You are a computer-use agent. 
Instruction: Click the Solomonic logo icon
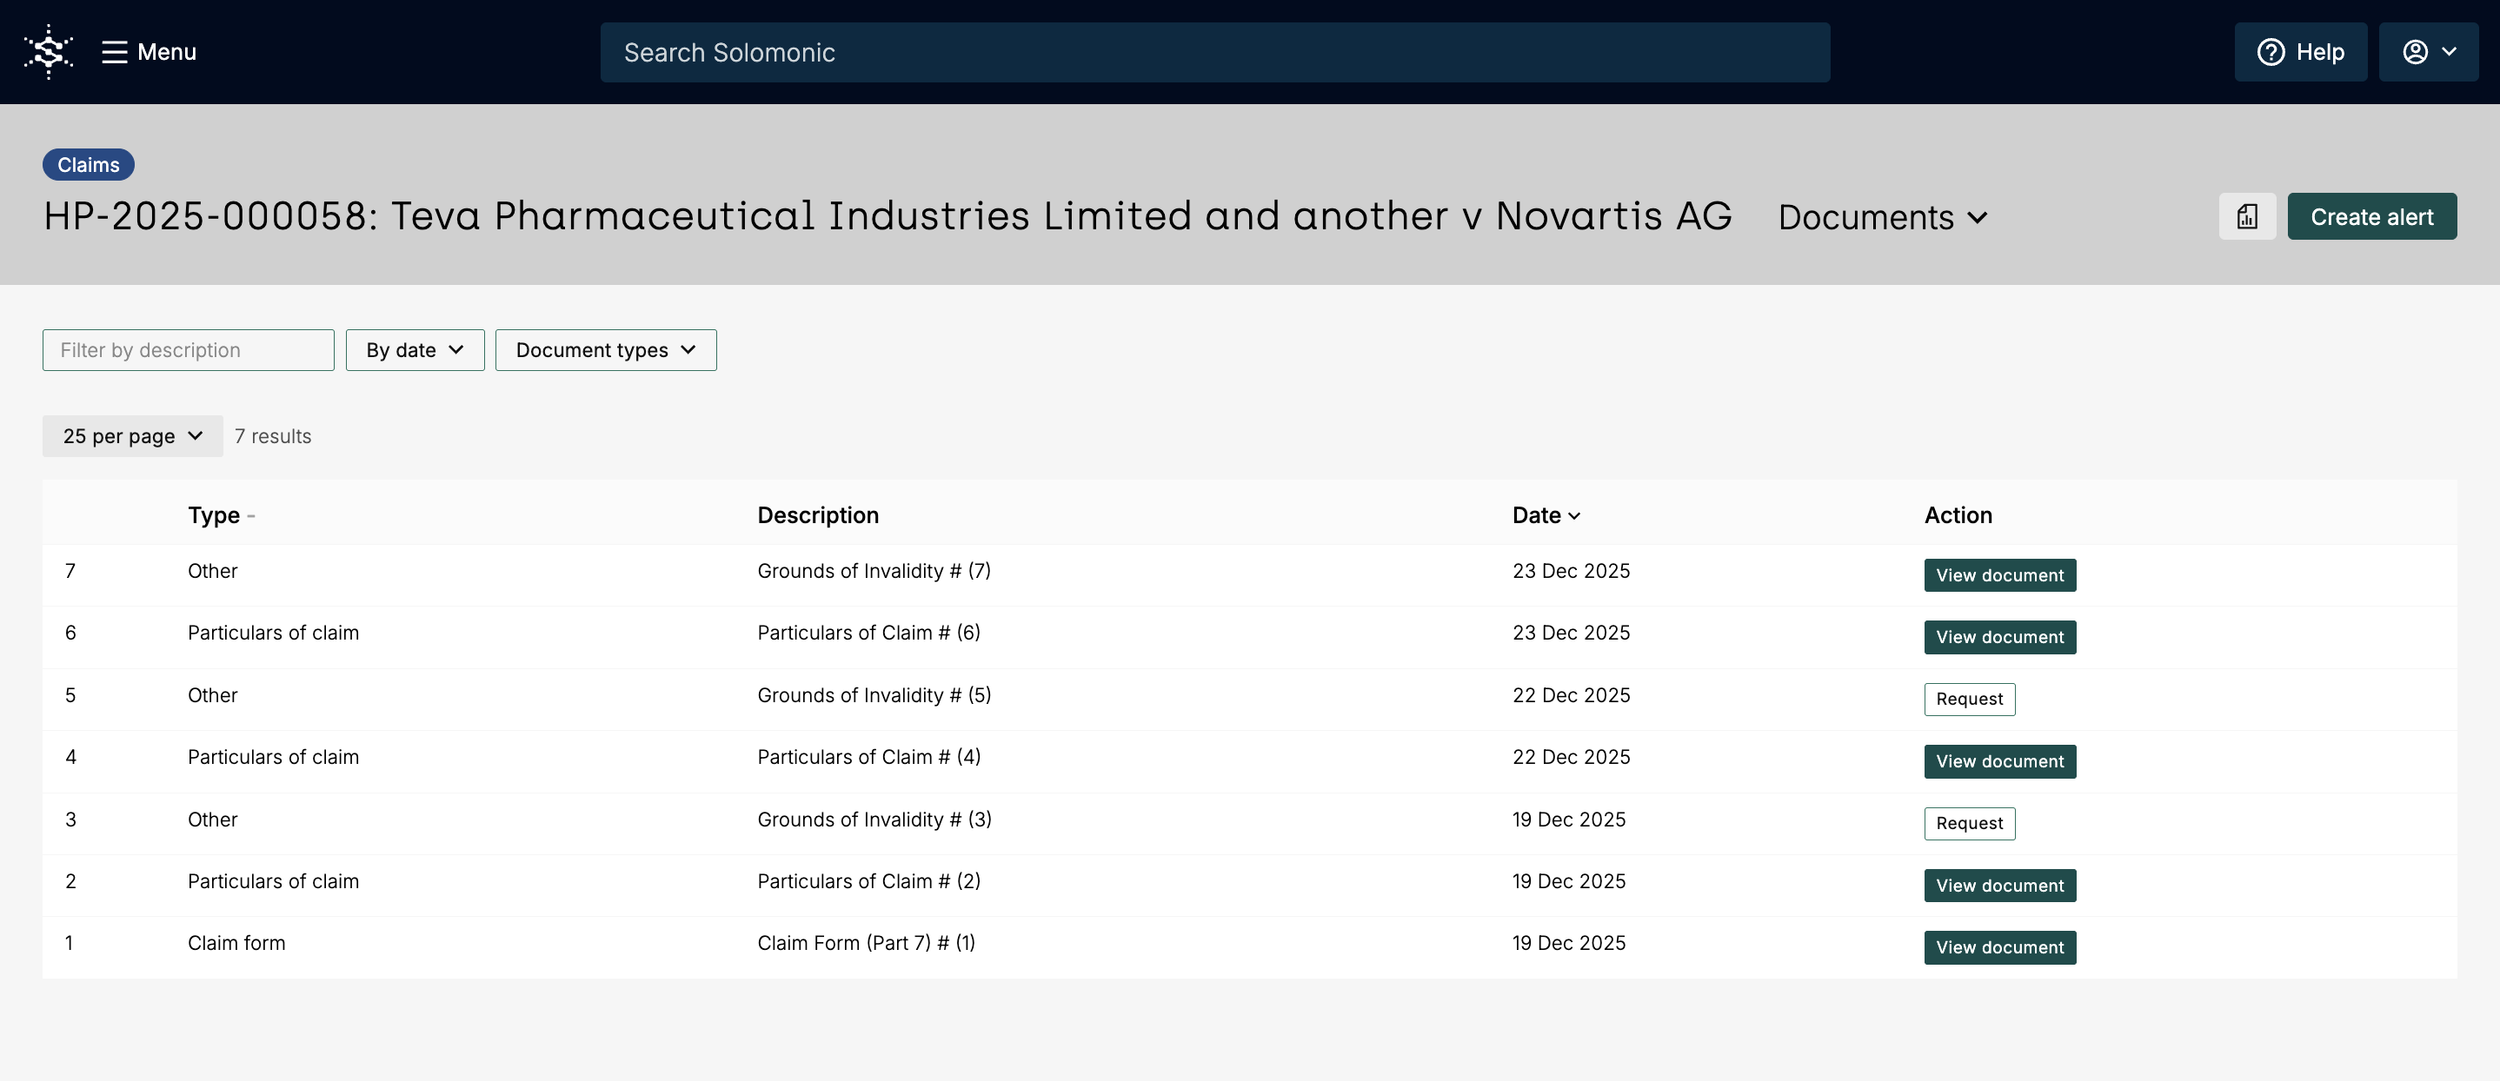(x=48, y=52)
